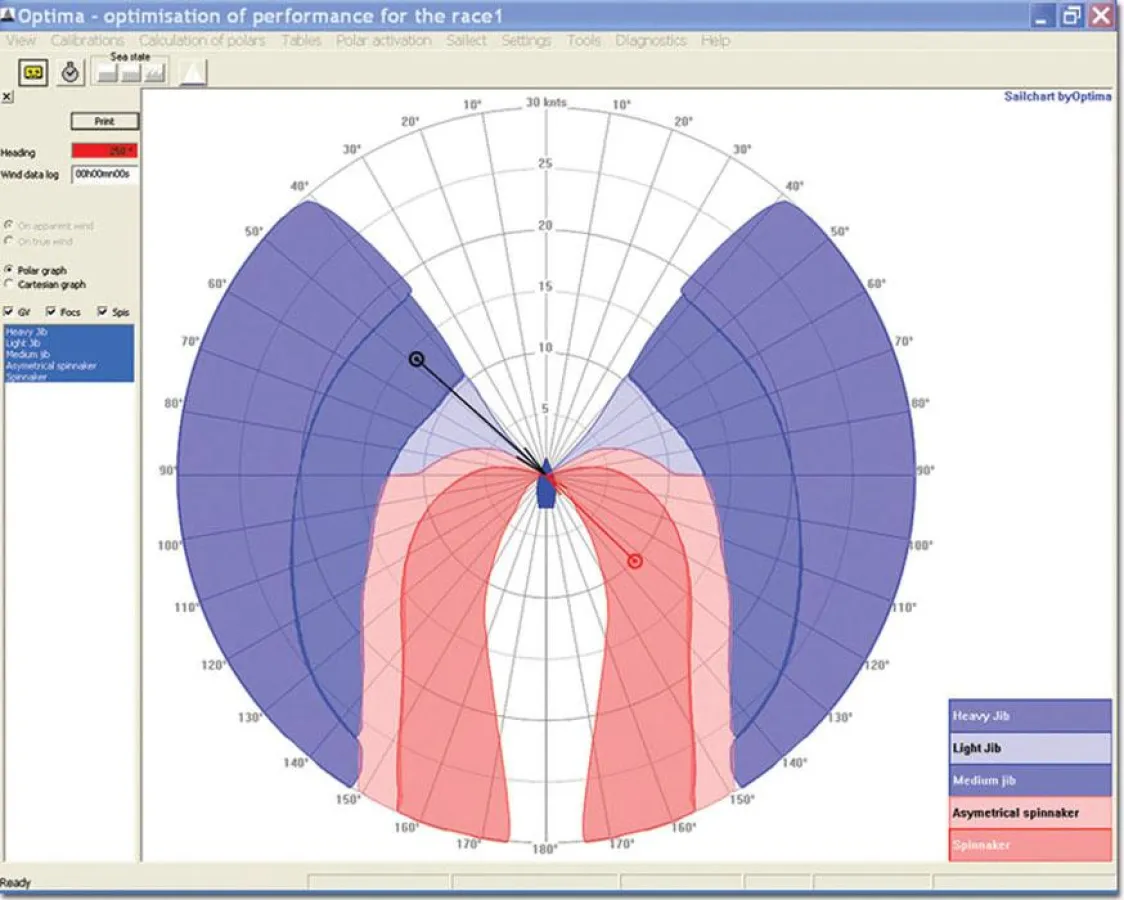
Task: Open the Diagnostics menu
Action: 651,40
